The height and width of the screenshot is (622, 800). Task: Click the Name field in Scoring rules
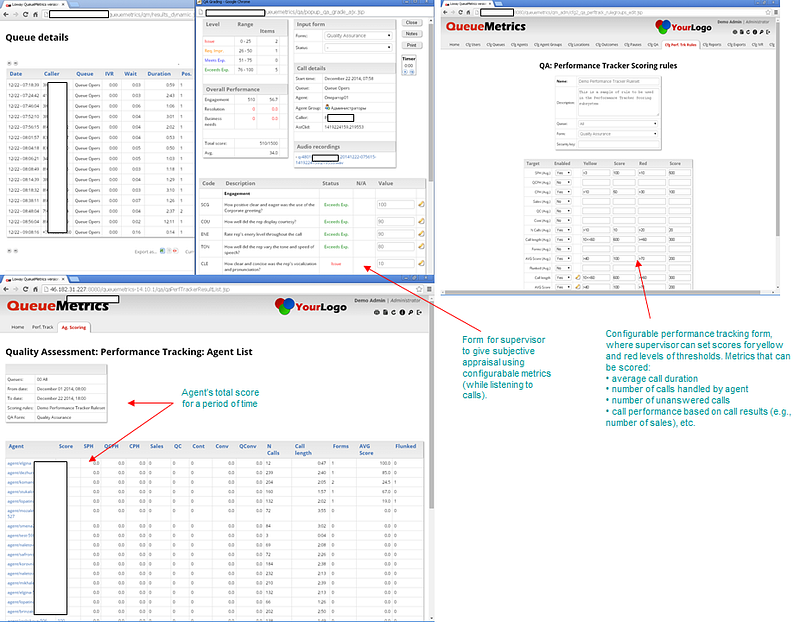(618, 81)
